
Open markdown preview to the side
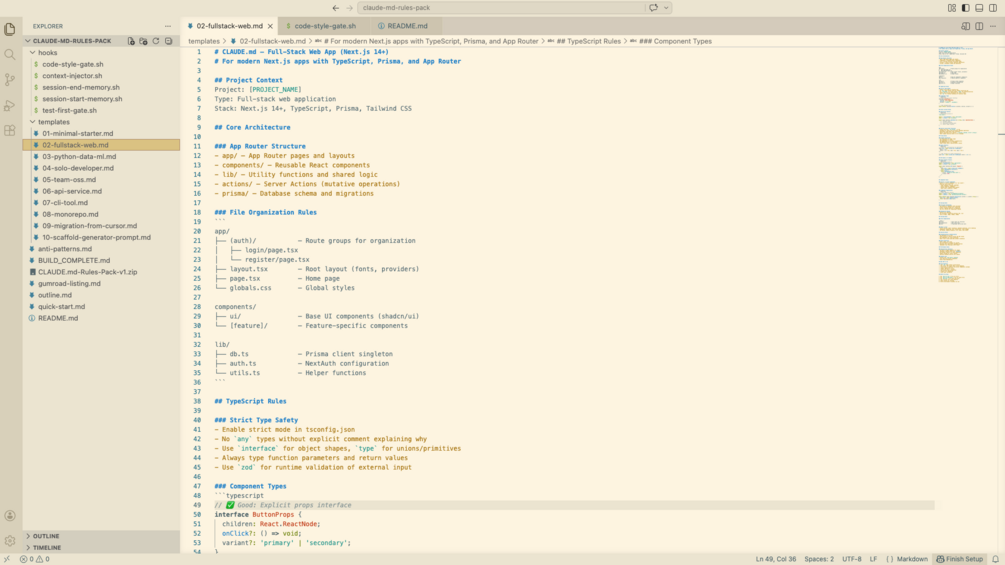pos(965,26)
